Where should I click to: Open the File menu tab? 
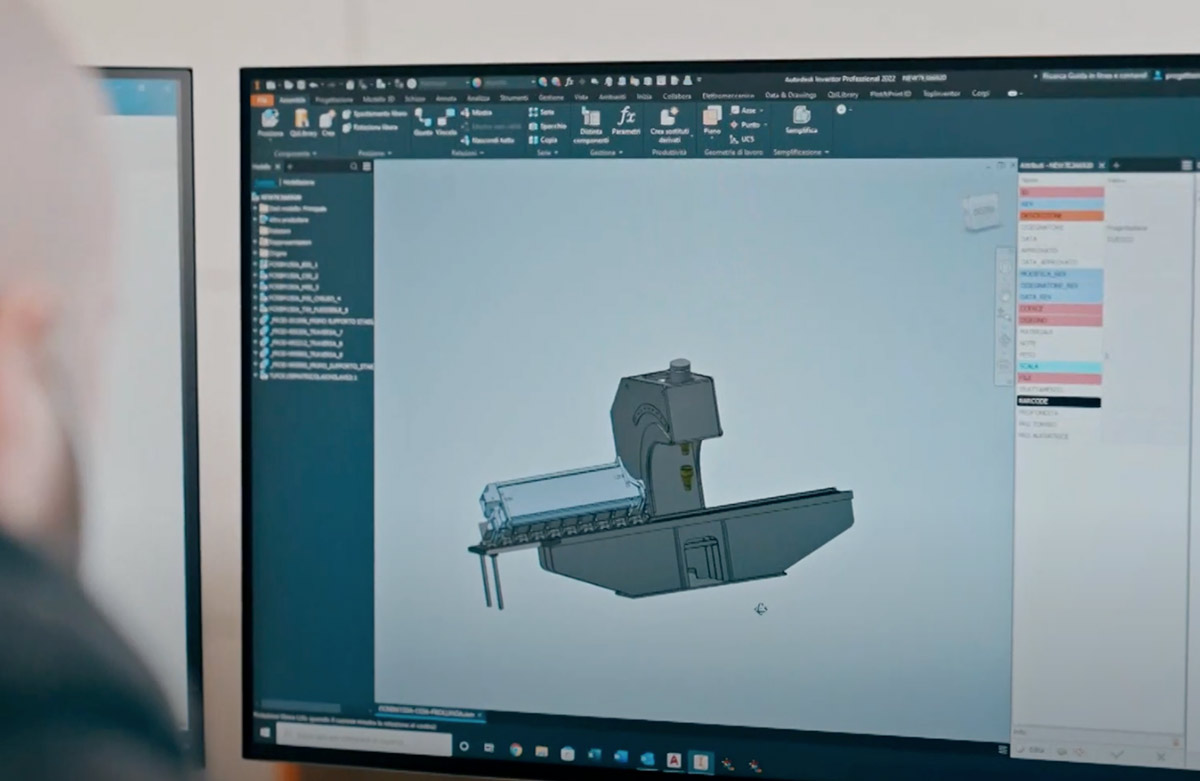(x=262, y=98)
